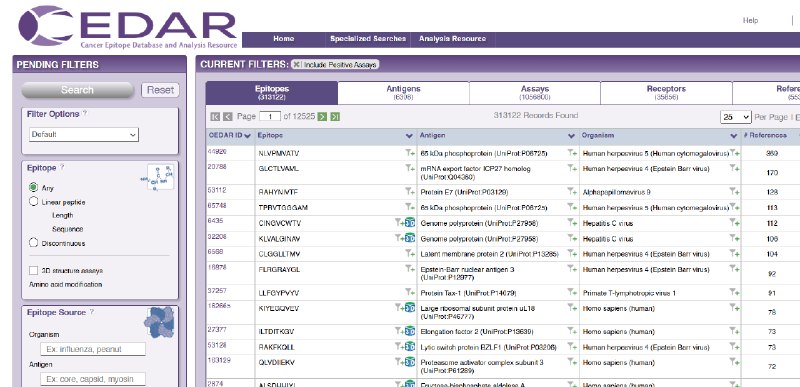
Task: Click epitope cell FLRGRAYGL
Action: point(336,273)
